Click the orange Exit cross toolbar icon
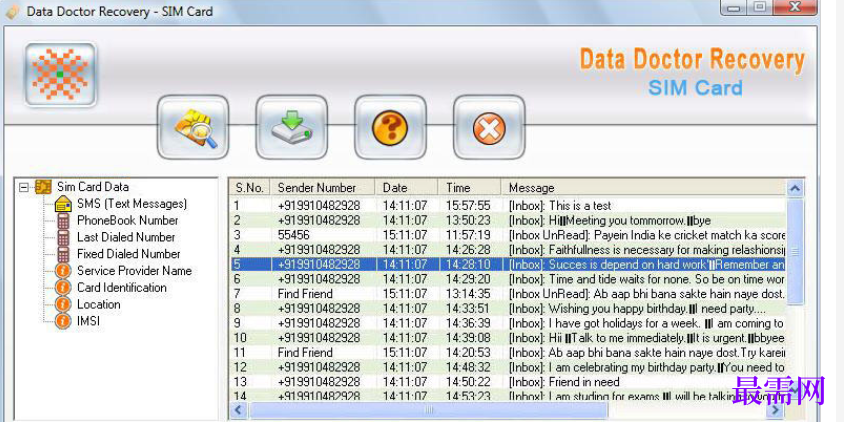The image size is (844, 422). 489,128
